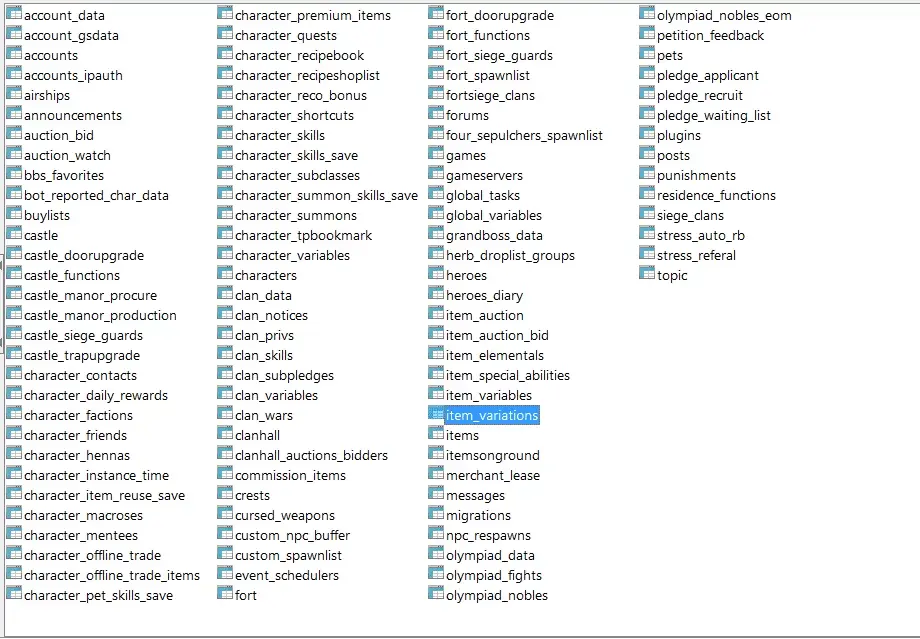Select the announcements table name
Screen dimensions: 920x639
(73, 116)
